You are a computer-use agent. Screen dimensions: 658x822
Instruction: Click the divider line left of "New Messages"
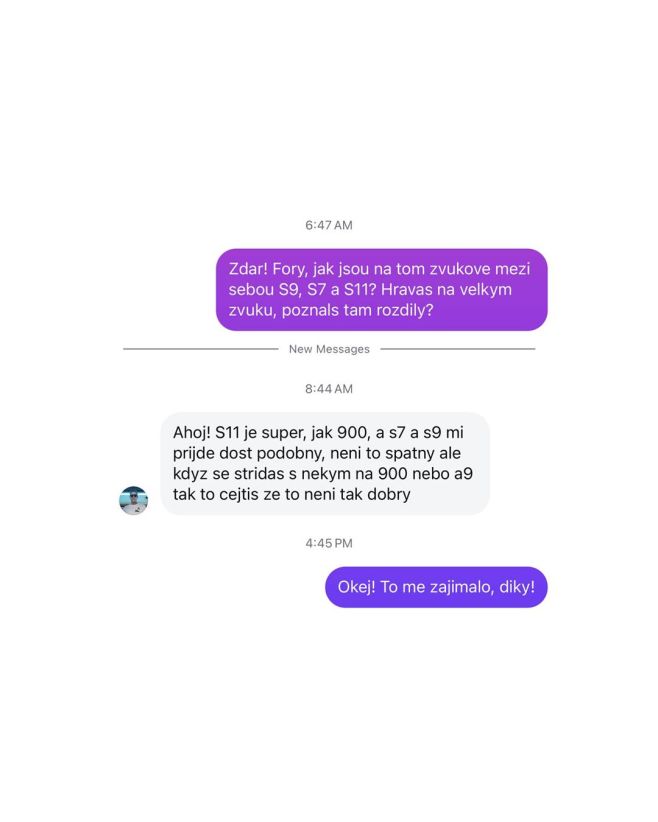(x=201, y=349)
